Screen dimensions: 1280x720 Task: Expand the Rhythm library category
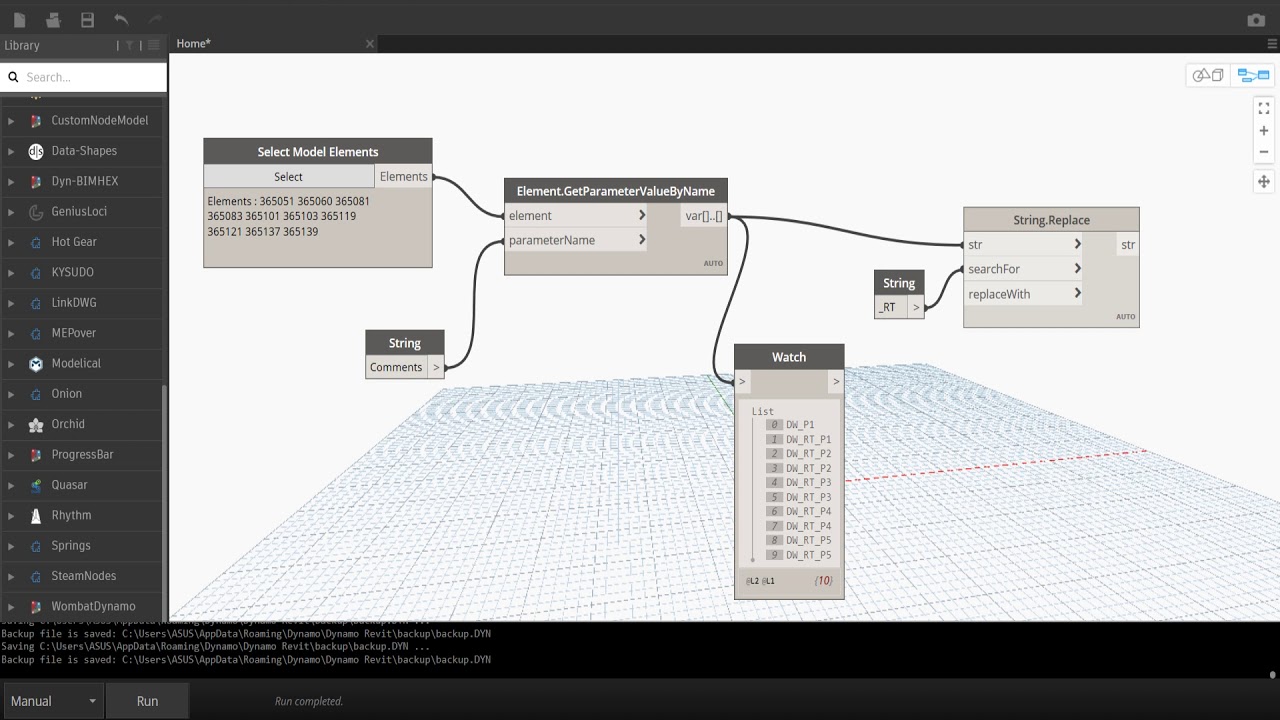[11, 516]
